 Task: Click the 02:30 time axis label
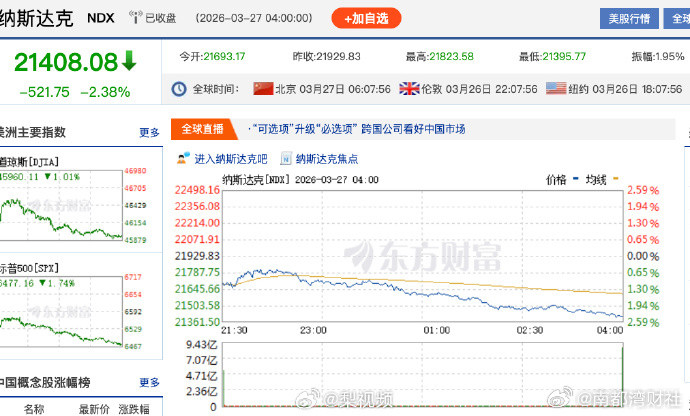click(x=529, y=330)
